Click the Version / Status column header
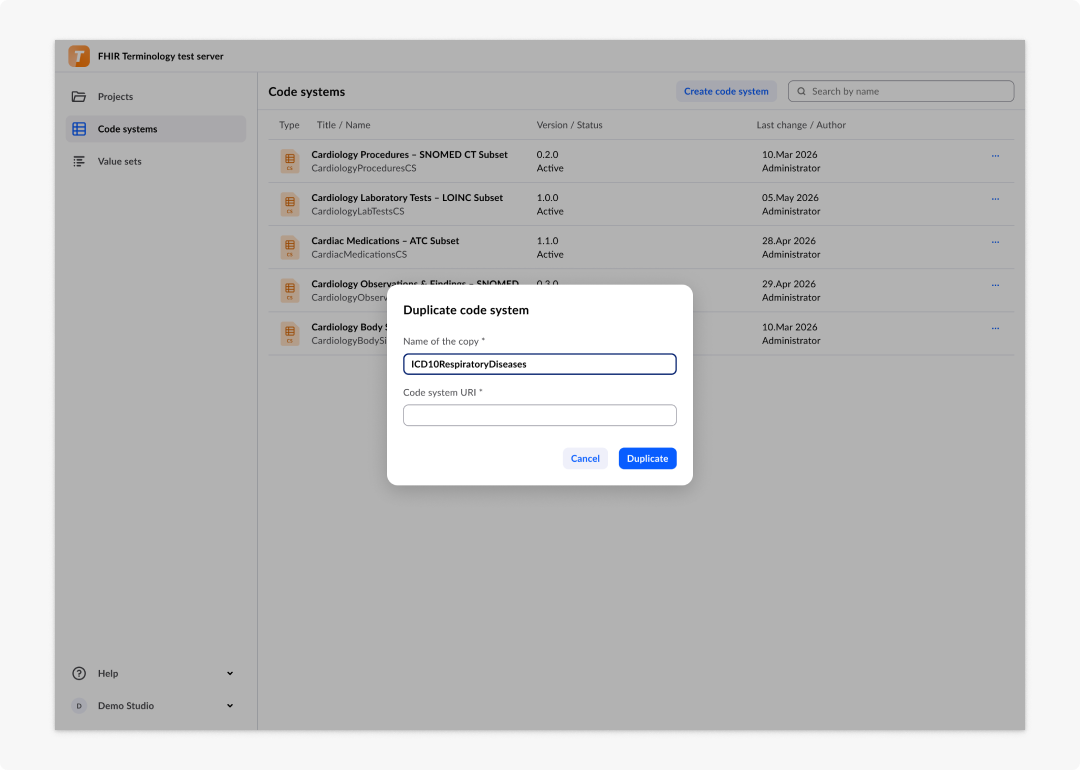Viewport: 1080px width, 770px height. (x=569, y=125)
